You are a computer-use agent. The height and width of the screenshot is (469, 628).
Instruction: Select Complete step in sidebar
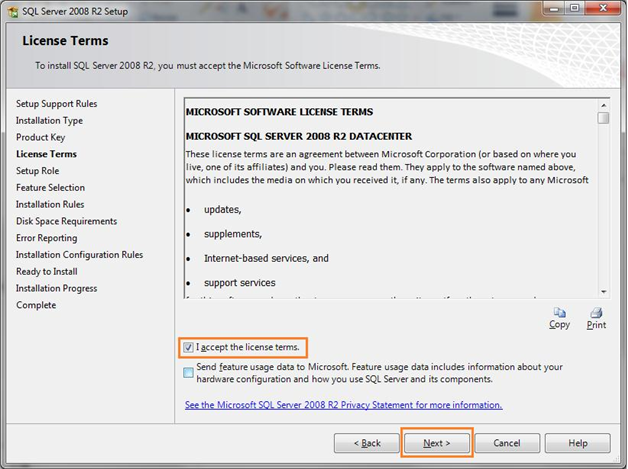pyautogui.click(x=36, y=305)
